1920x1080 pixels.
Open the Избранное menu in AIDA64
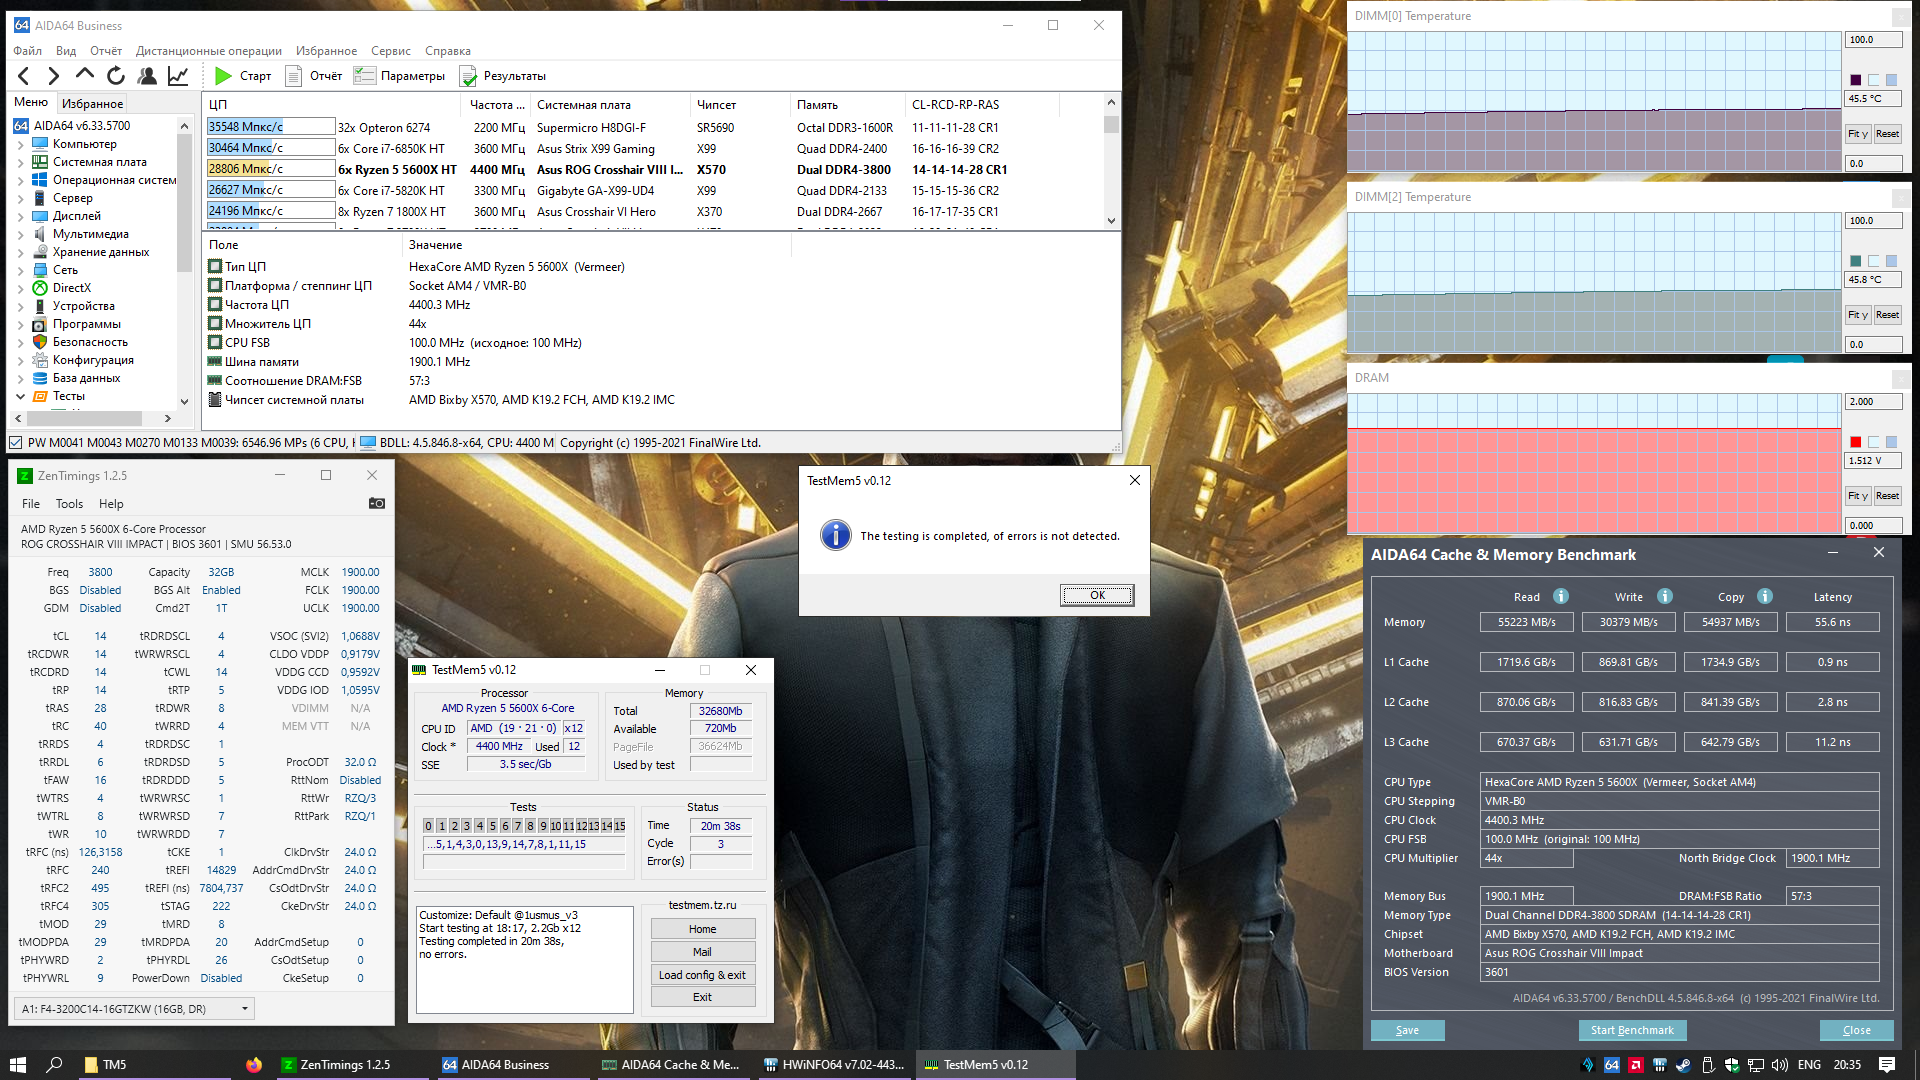pyautogui.click(x=326, y=51)
